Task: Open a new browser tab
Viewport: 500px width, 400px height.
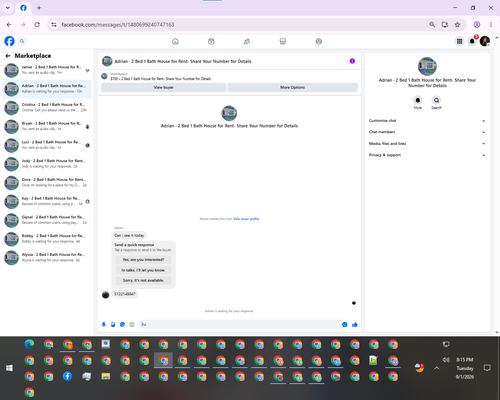Action: click(x=39, y=8)
